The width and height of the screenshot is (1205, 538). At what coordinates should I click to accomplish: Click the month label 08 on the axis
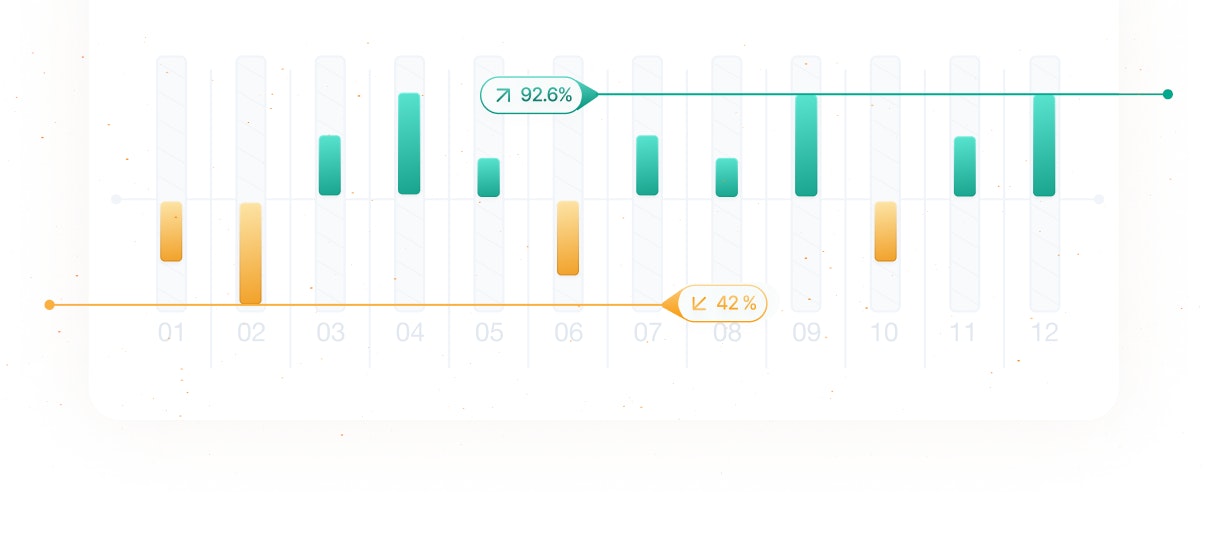click(x=727, y=333)
